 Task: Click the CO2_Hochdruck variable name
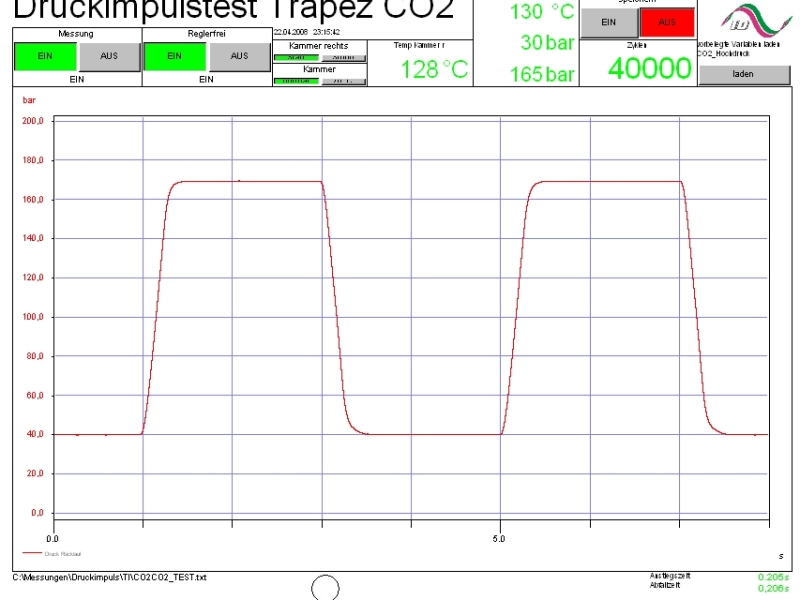pyautogui.click(x=723, y=54)
